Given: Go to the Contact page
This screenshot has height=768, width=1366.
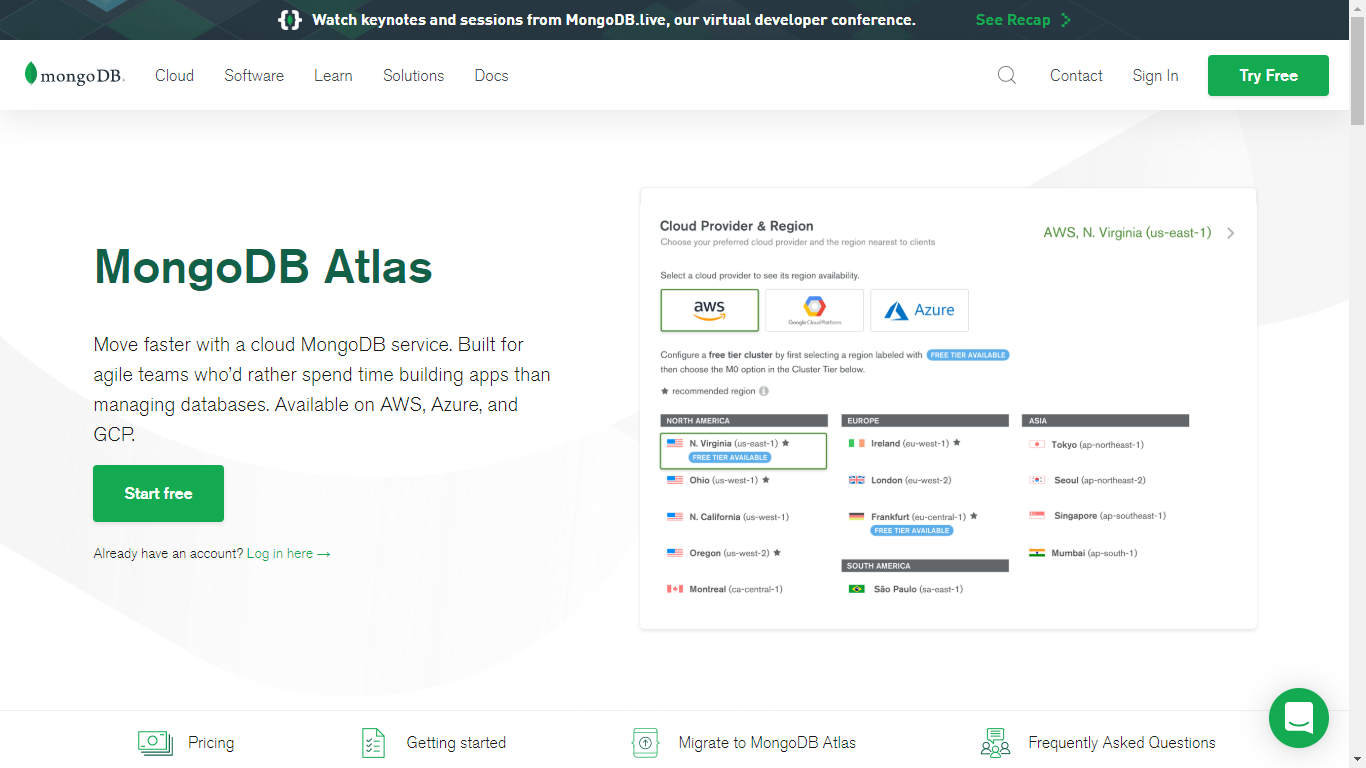Looking at the screenshot, I should 1076,75.
